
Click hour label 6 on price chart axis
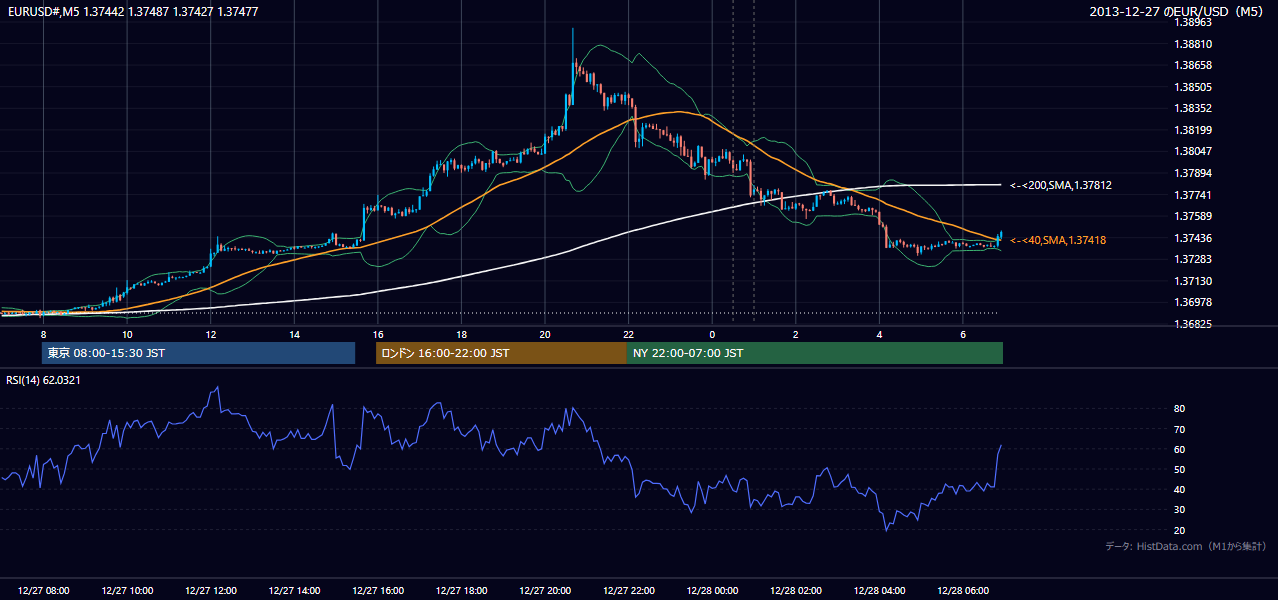pos(962,334)
